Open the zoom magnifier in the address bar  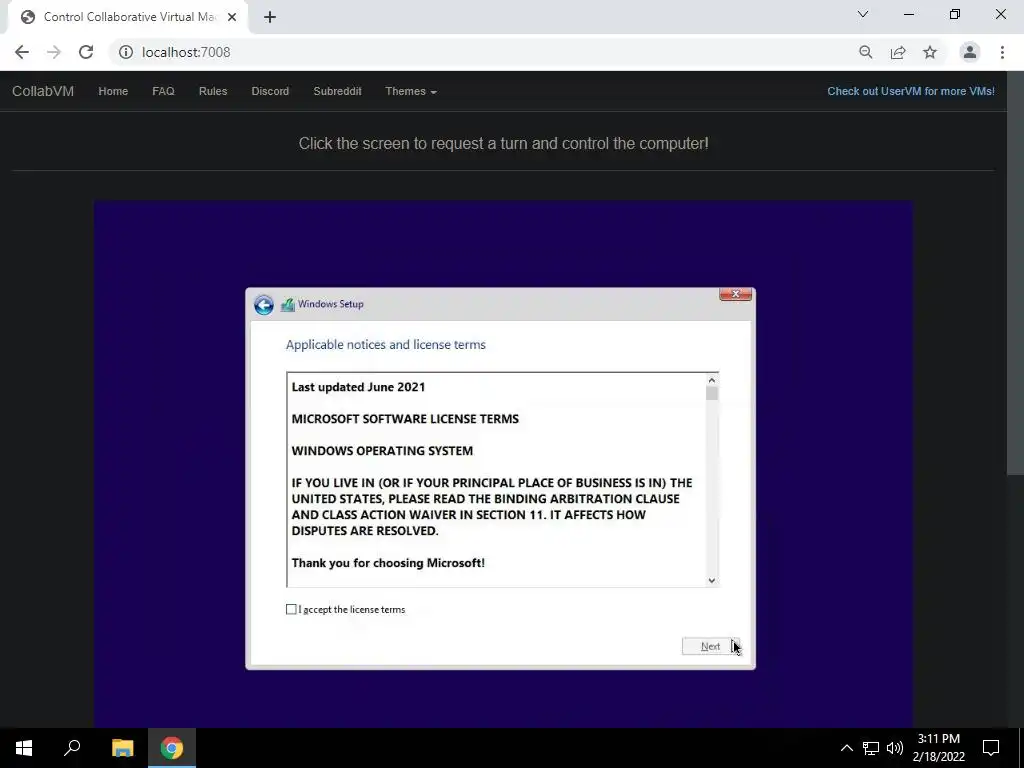[866, 52]
